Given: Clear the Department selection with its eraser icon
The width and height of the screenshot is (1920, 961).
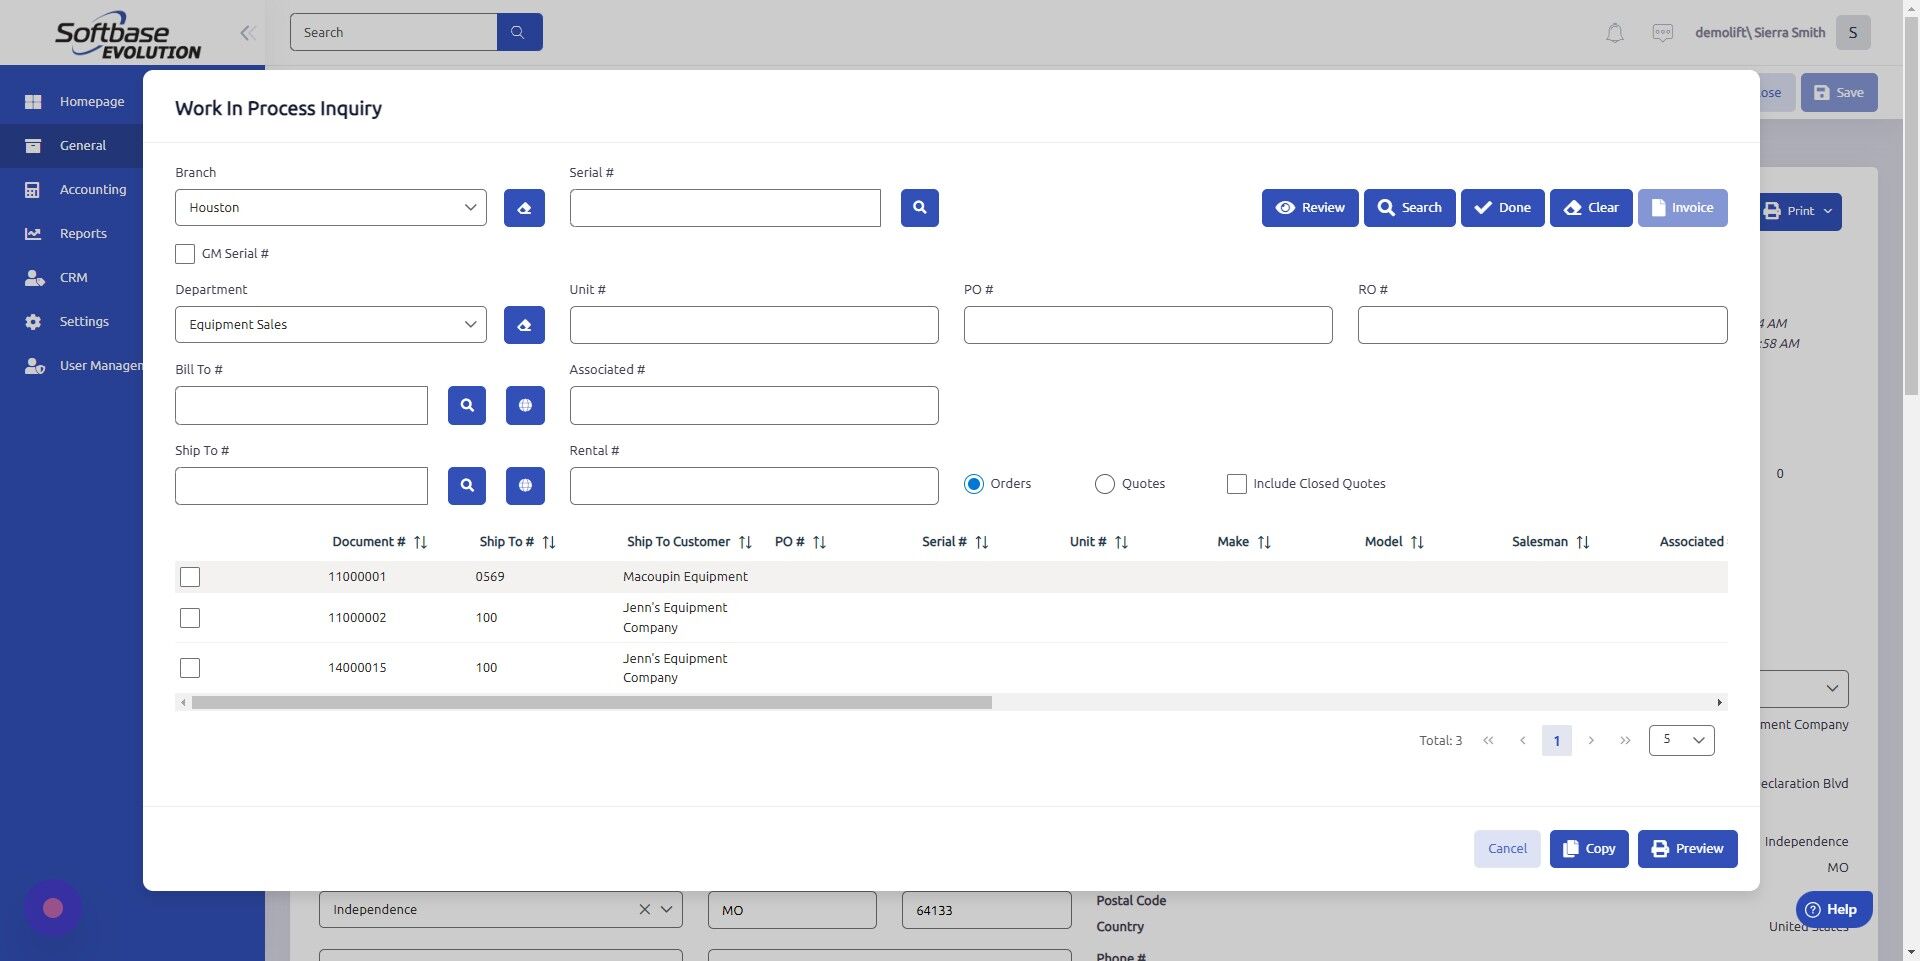Looking at the screenshot, I should pos(524,324).
